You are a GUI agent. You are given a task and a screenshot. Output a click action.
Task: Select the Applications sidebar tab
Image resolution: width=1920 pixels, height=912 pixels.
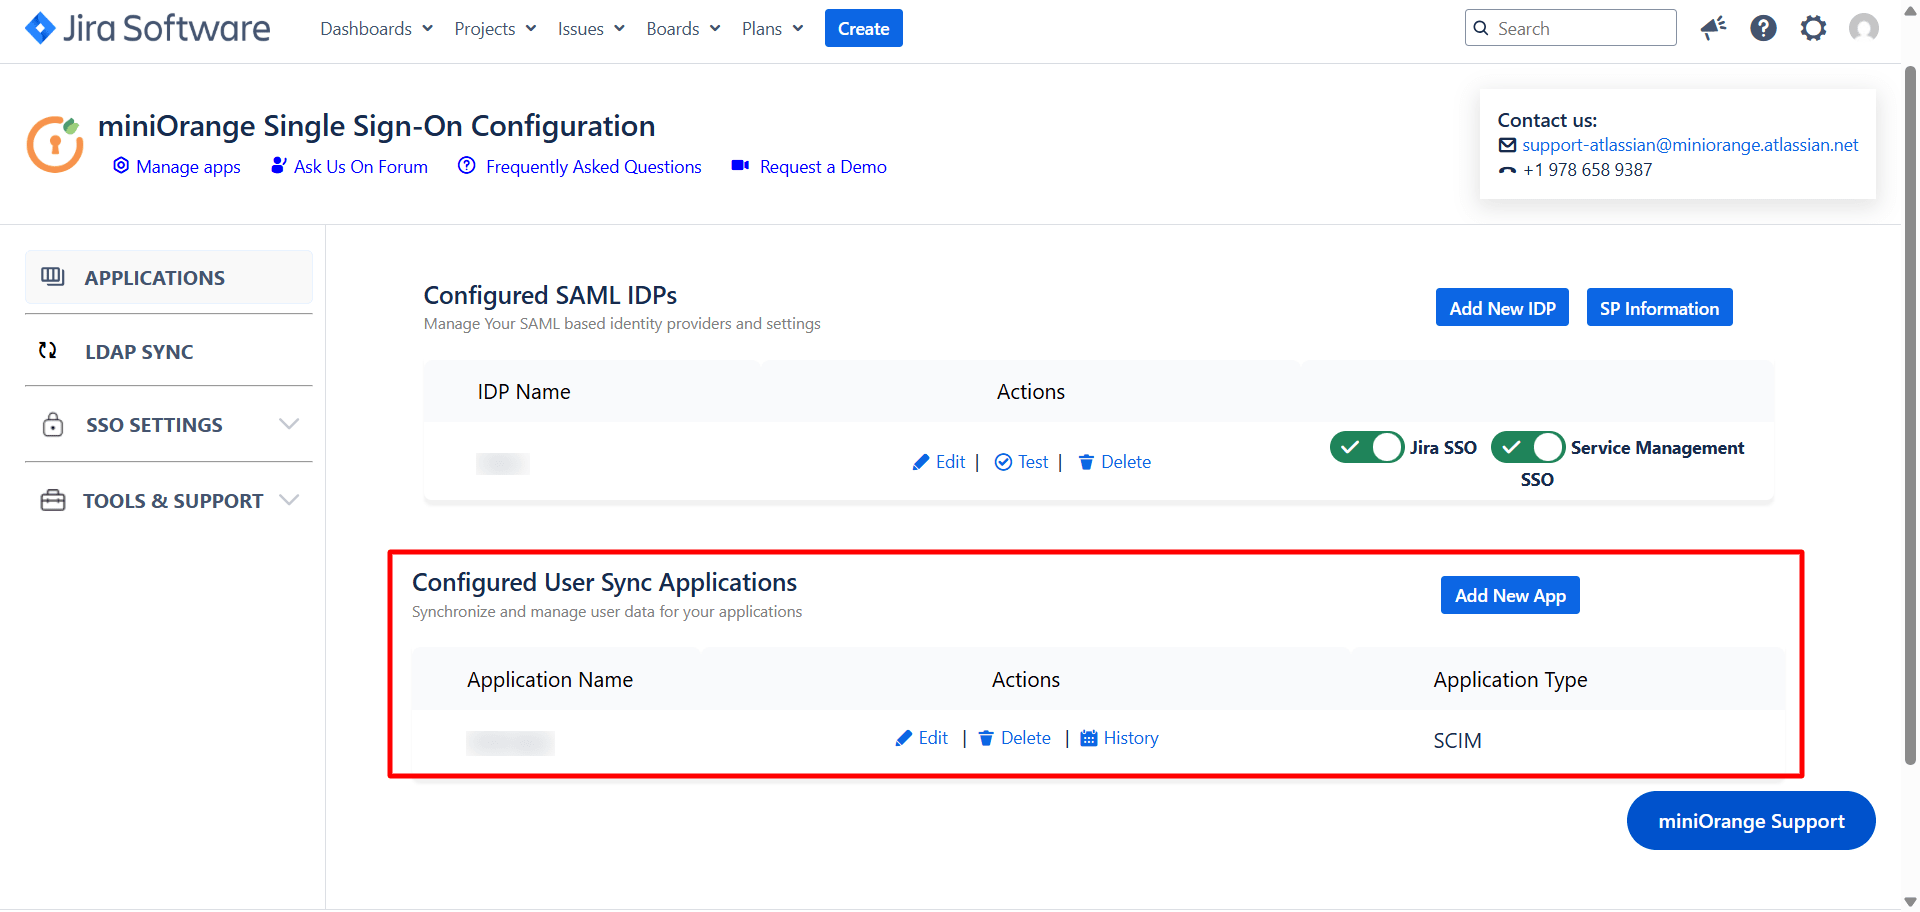(155, 278)
